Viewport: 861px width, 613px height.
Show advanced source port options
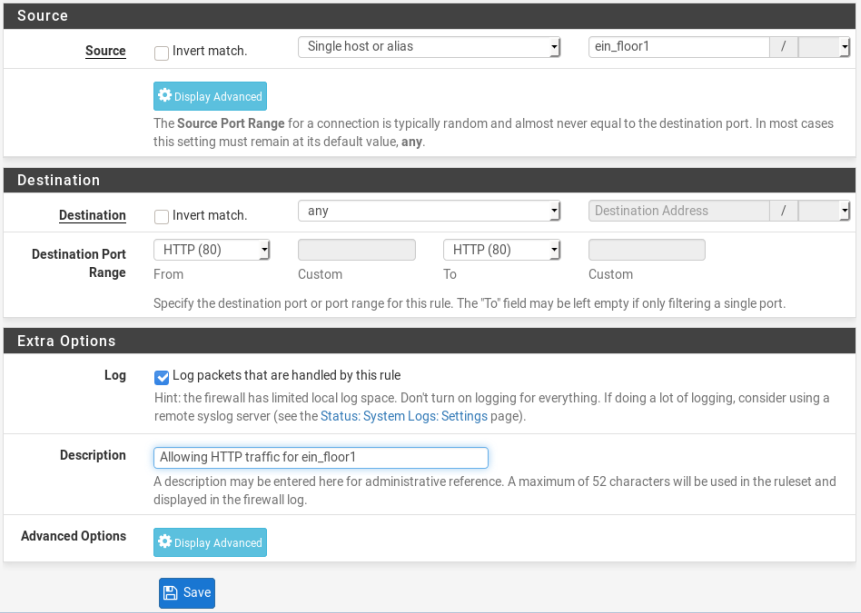pos(210,96)
